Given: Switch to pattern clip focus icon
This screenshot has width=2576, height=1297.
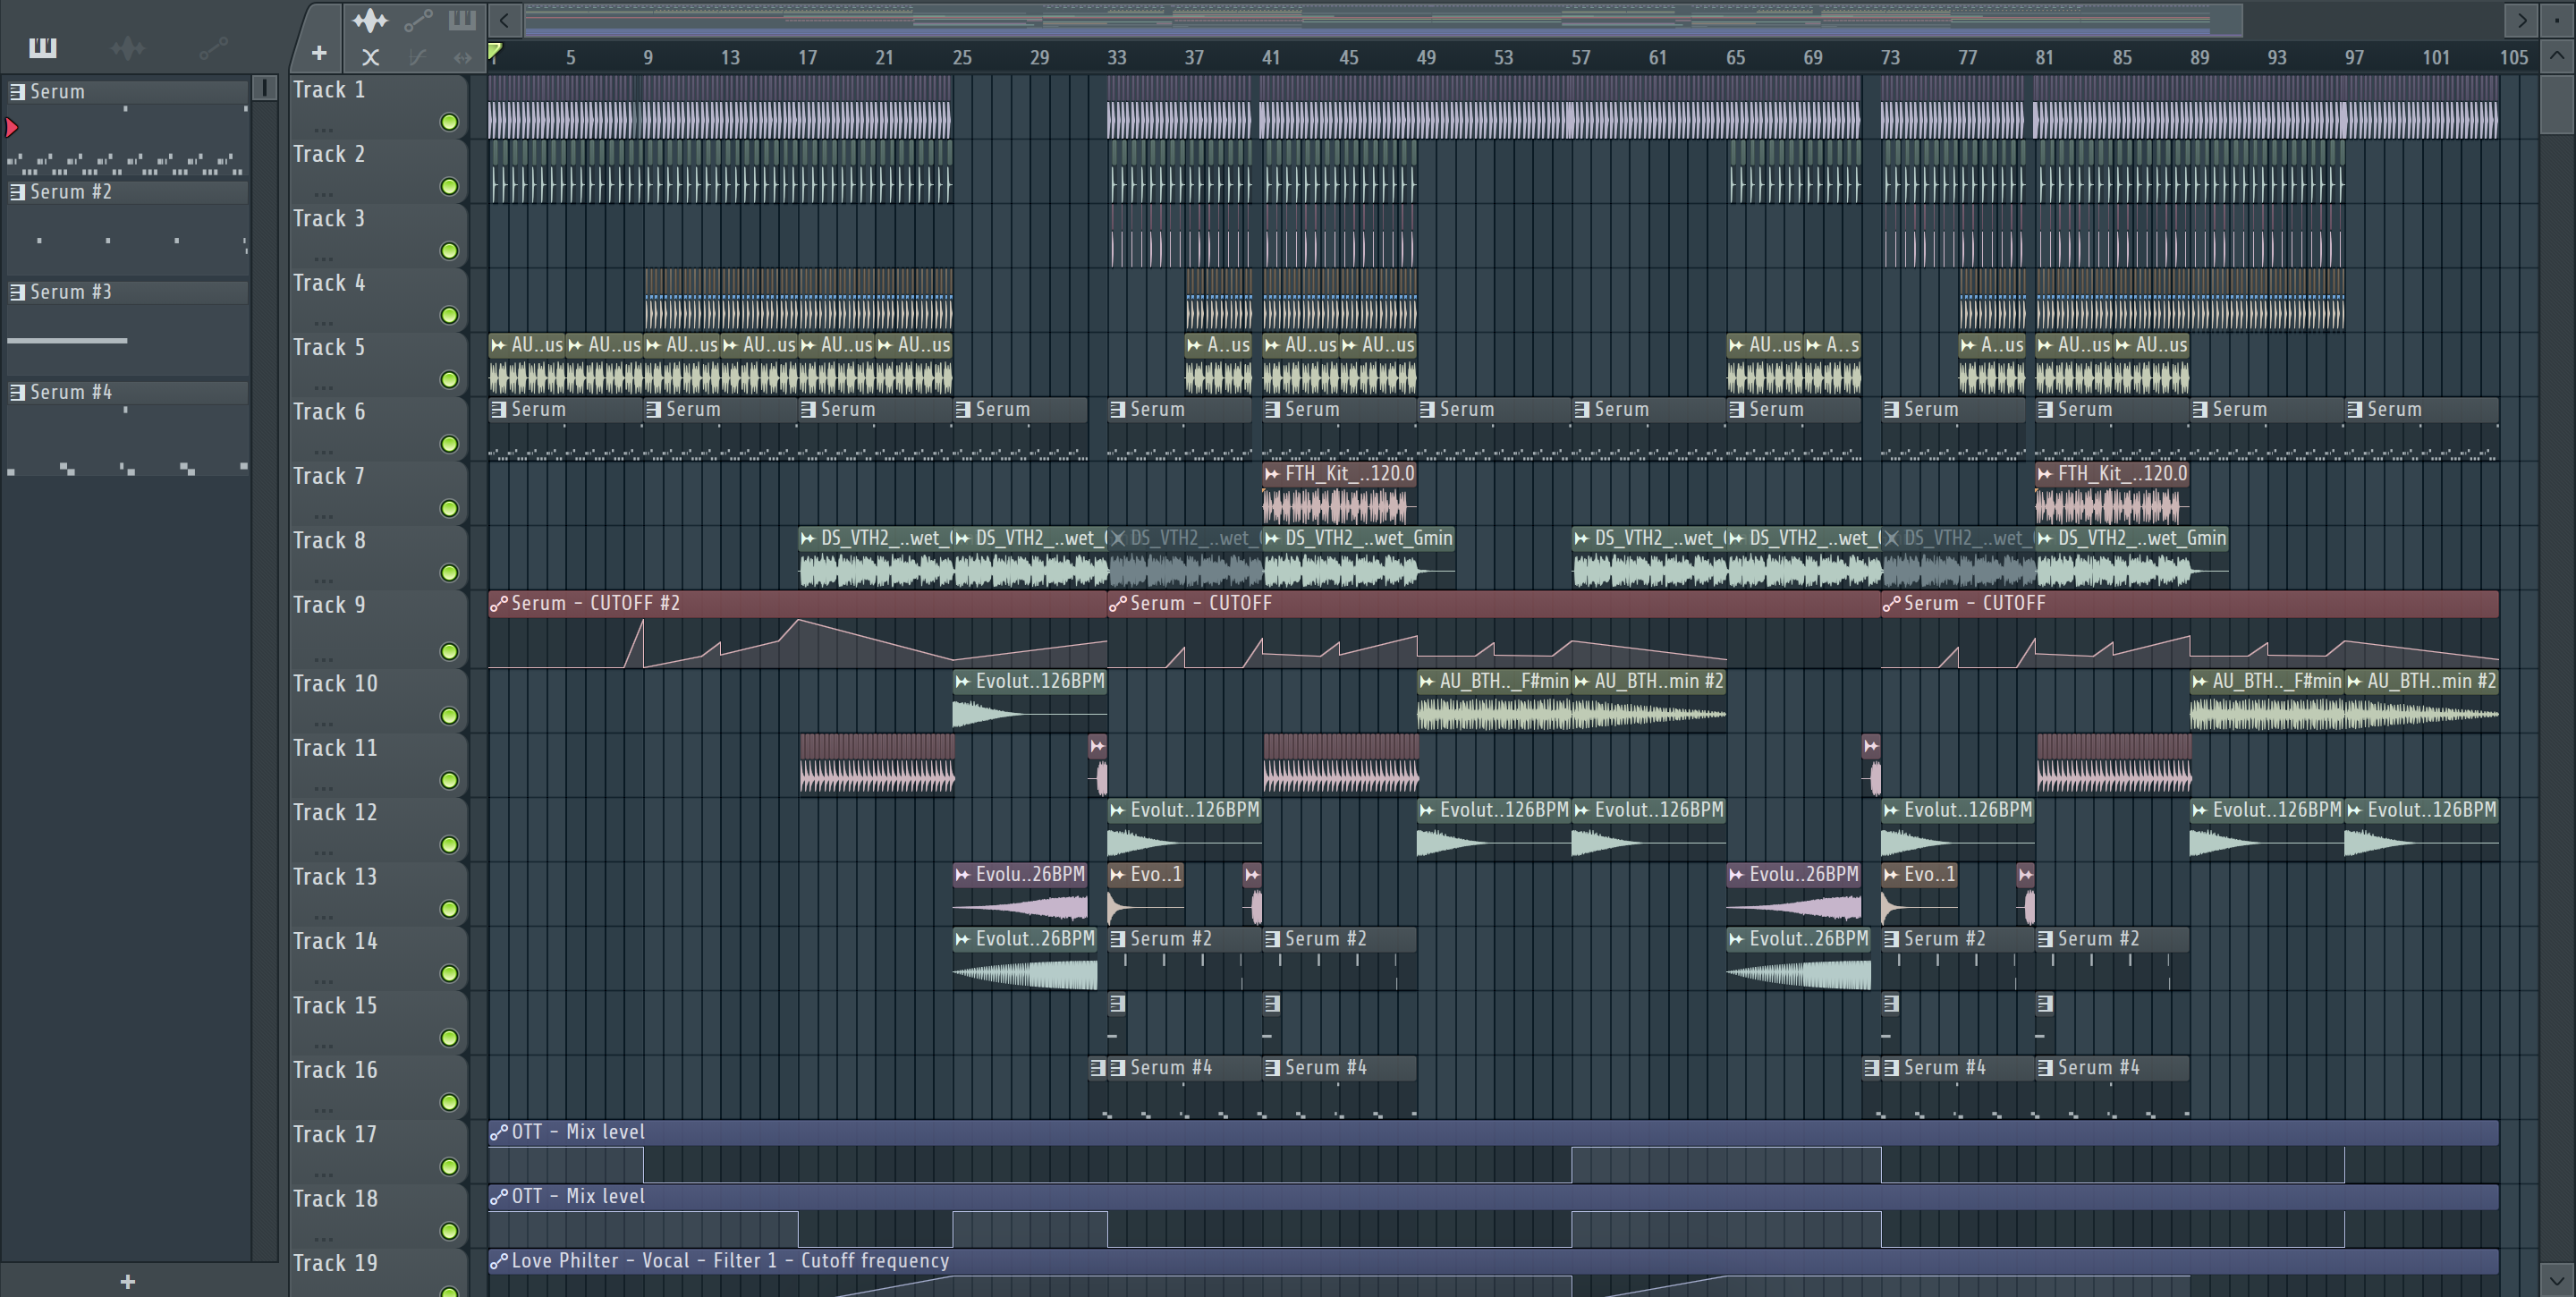Looking at the screenshot, I should [x=461, y=20].
